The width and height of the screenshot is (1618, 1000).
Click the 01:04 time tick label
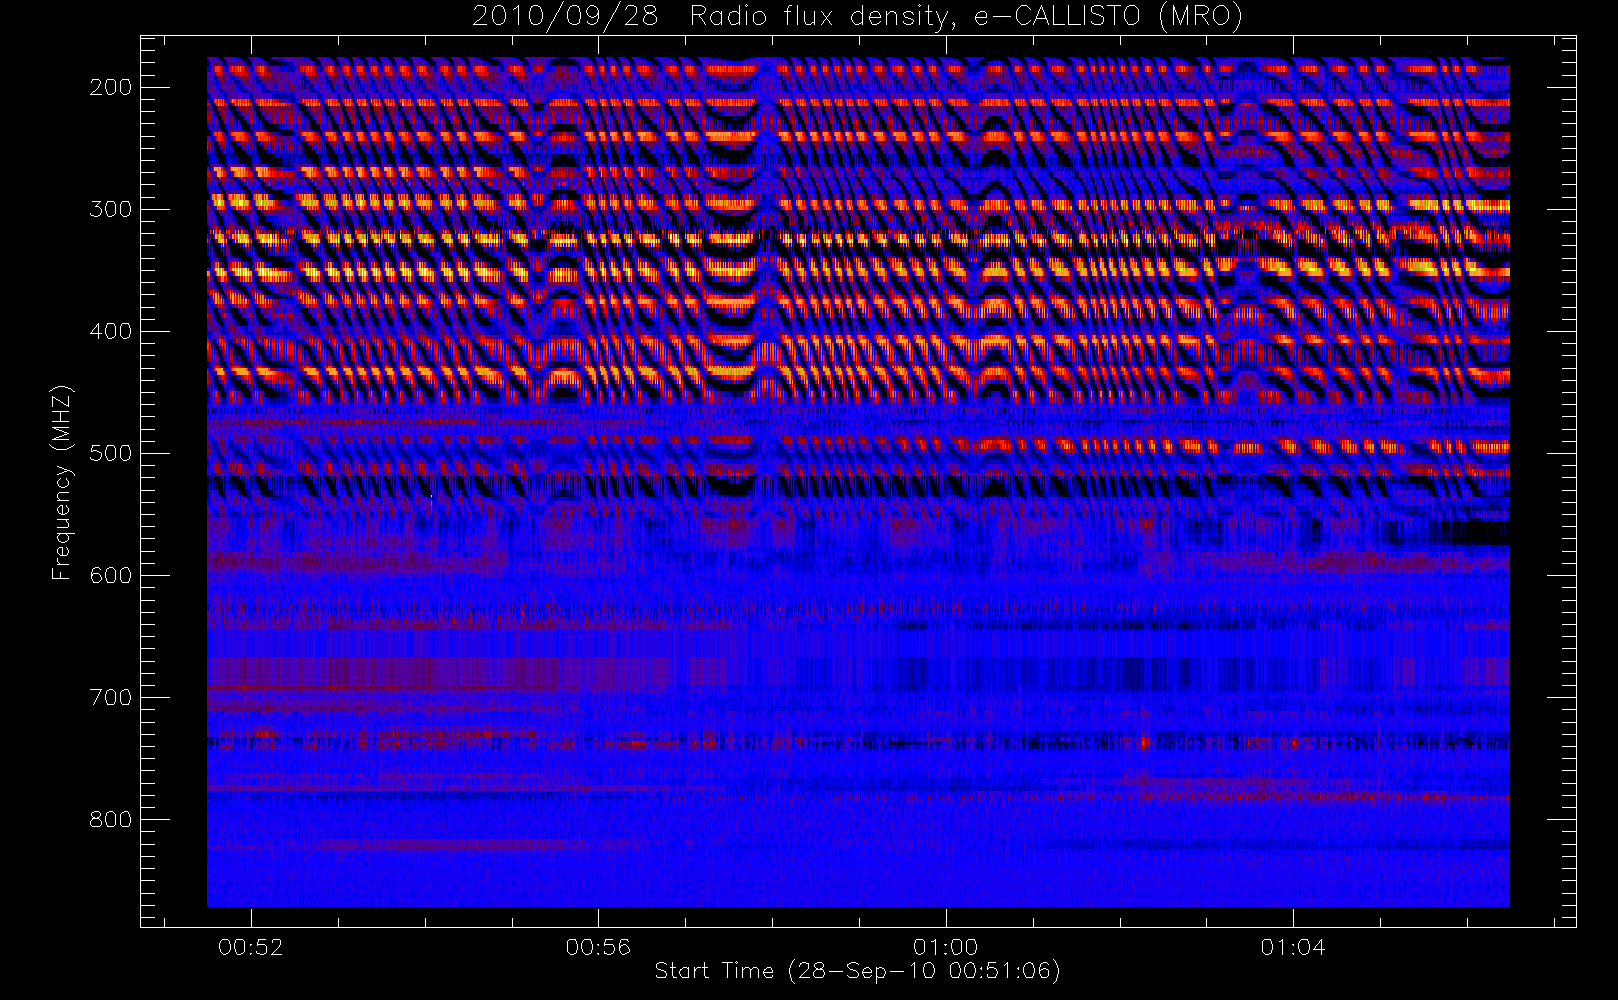click(x=1293, y=947)
